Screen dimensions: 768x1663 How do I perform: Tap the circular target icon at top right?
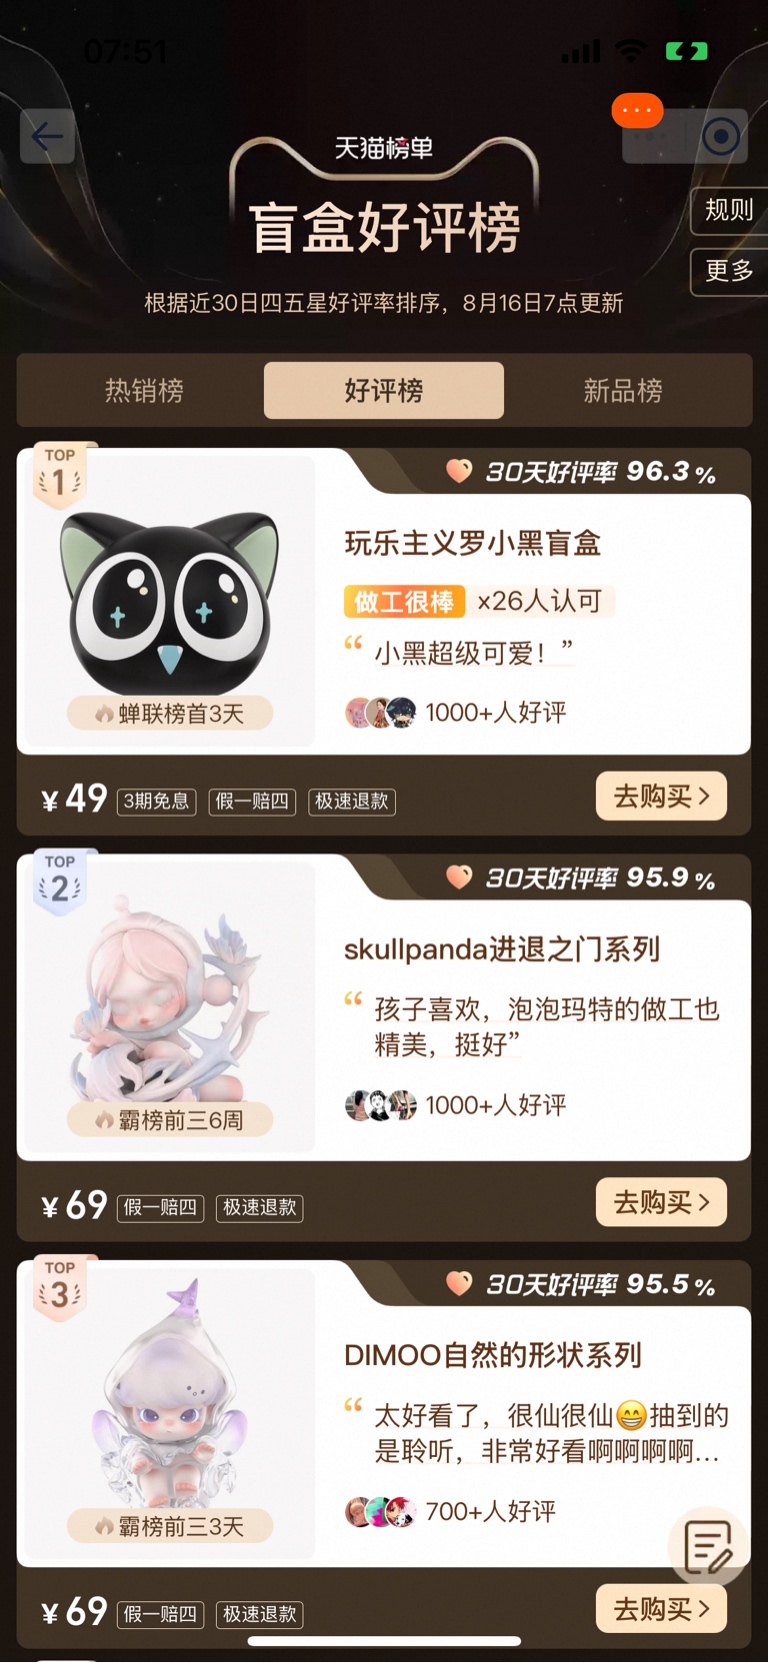click(720, 136)
